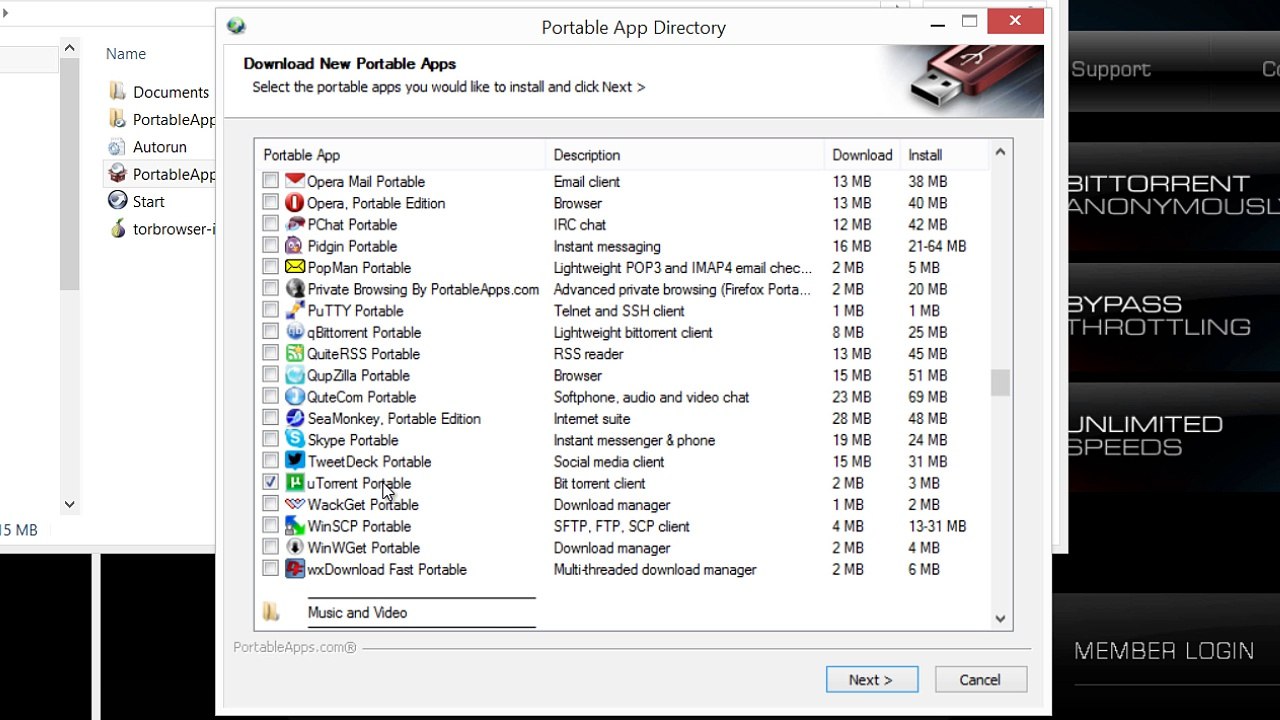
Task: Click the TweetDeck Portable bird icon
Action: pos(294,461)
